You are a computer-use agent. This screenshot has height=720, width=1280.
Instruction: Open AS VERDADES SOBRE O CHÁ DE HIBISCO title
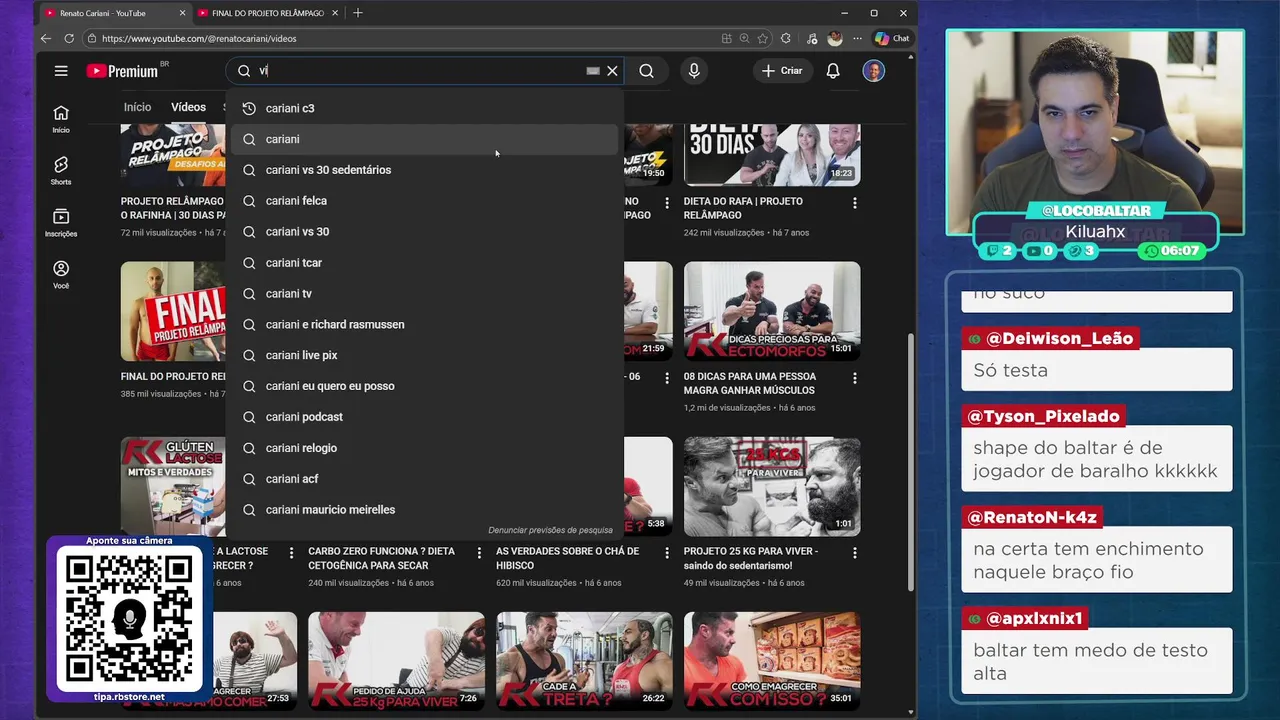(567, 558)
